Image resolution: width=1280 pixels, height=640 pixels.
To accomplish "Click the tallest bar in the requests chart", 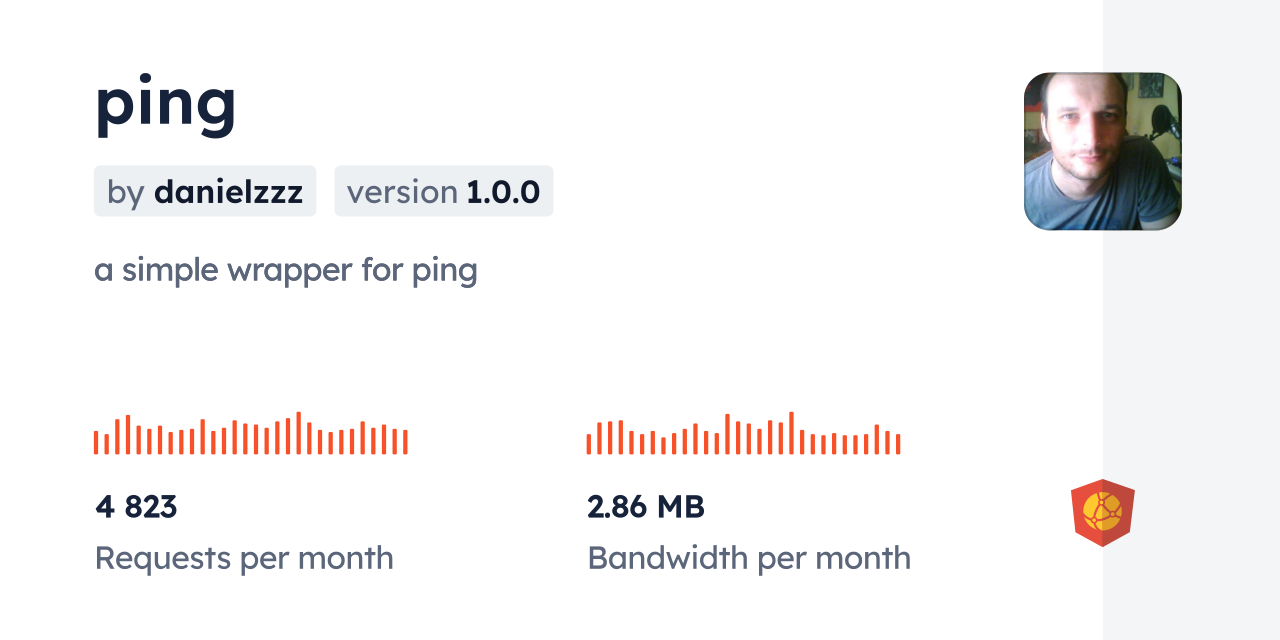I will [x=298, y=434].
